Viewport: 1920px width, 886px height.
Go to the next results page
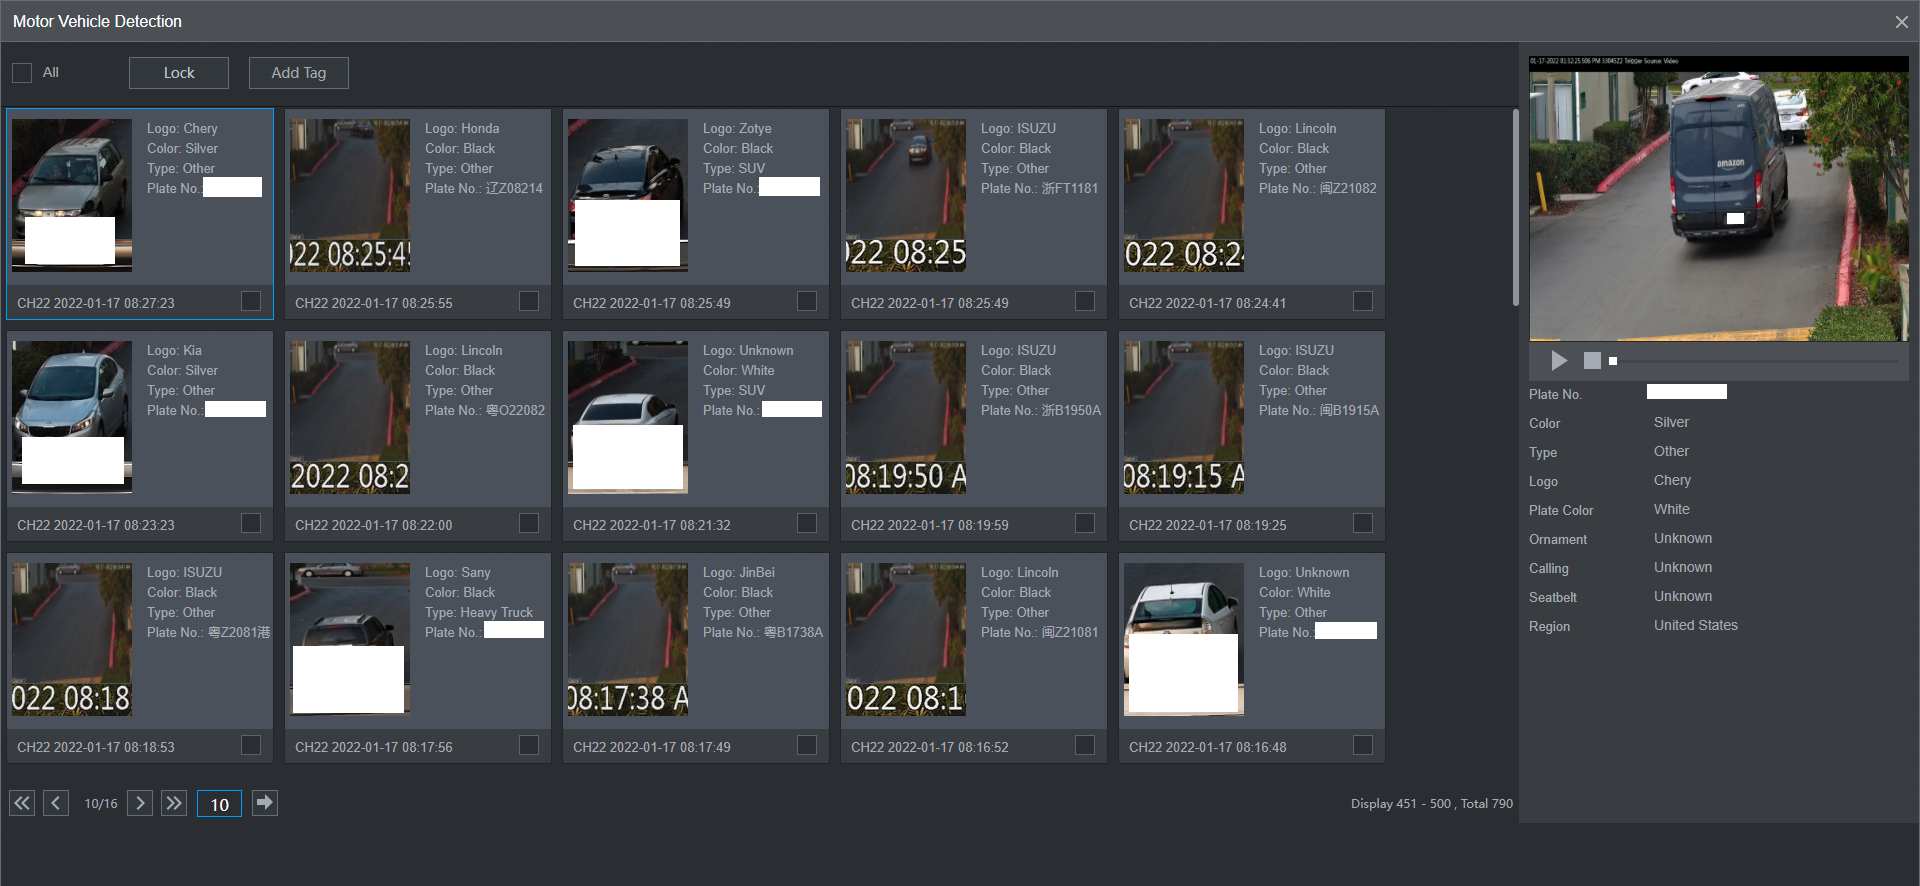click(140, 803)
